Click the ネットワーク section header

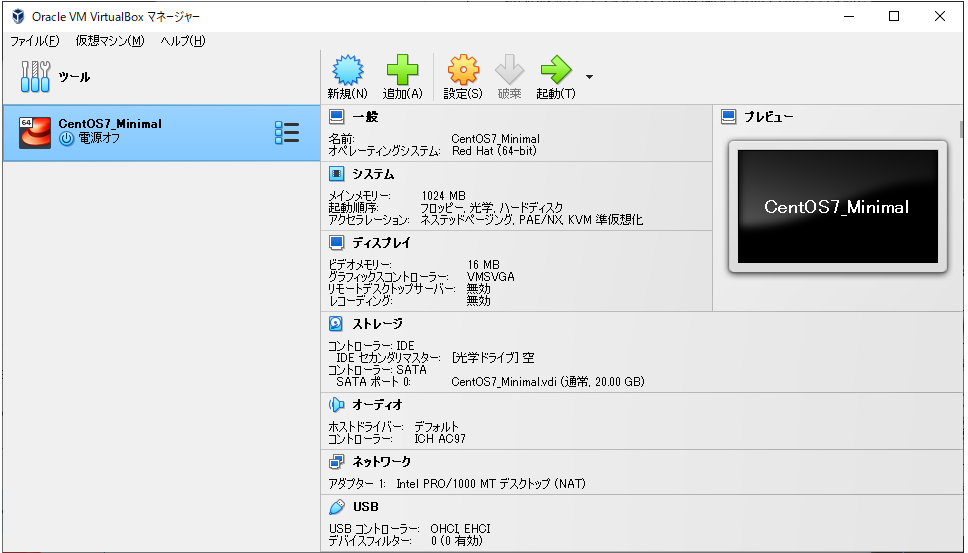pyautogui.click(x=381, y=462)
